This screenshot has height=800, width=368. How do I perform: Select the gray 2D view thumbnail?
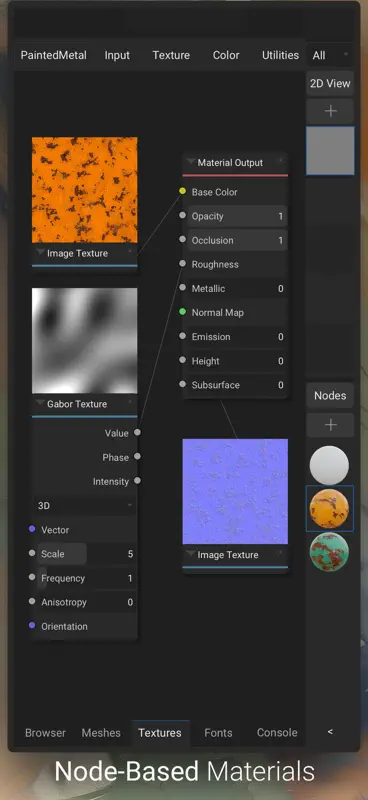tap(330, 151)
